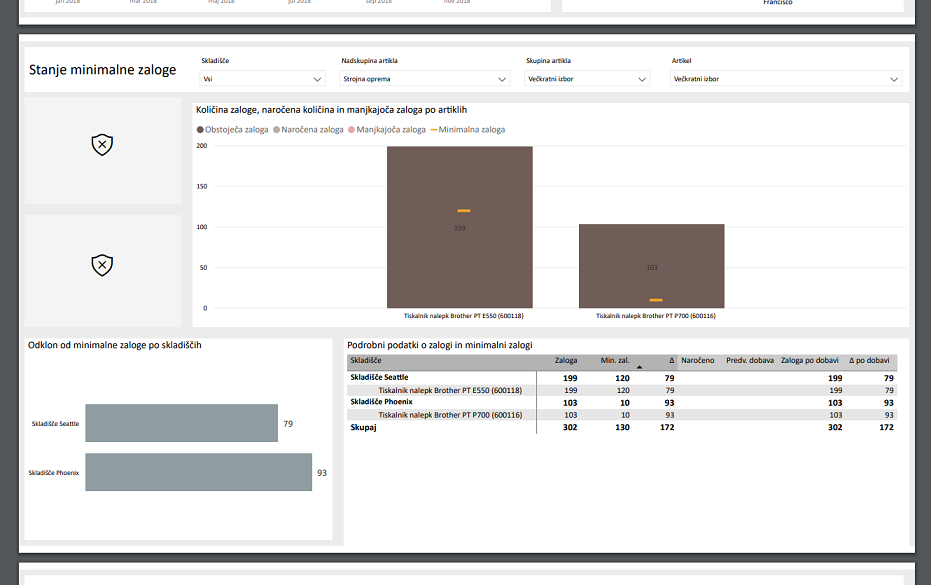
Task: Select the Skladišče Phoenix table row
Action: tap(622, 402)
